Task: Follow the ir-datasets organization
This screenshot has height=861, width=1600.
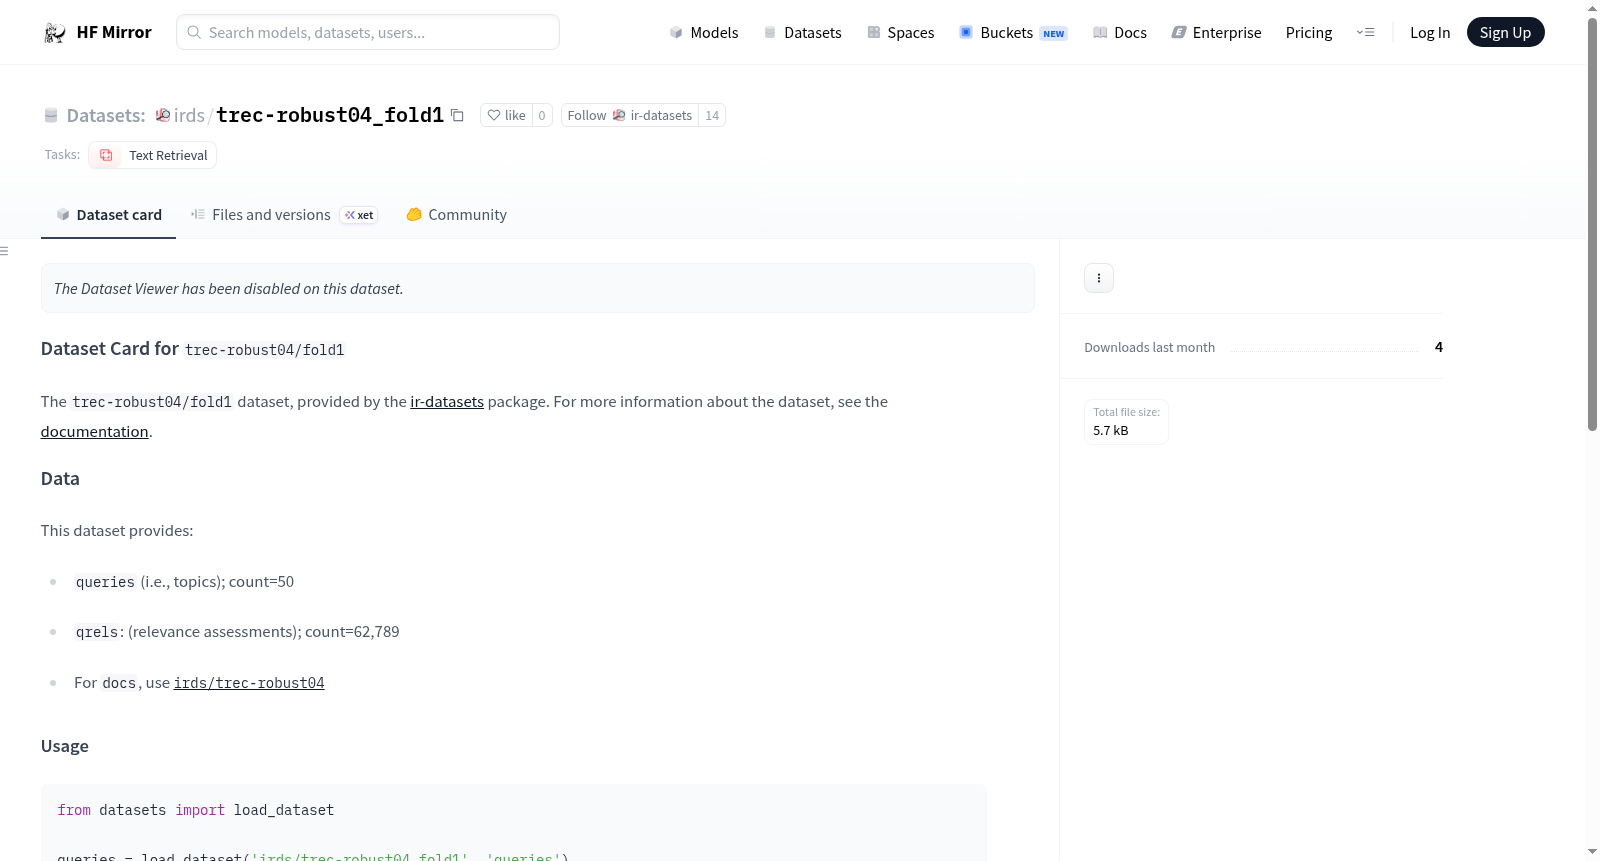Action: pos(630,115)
